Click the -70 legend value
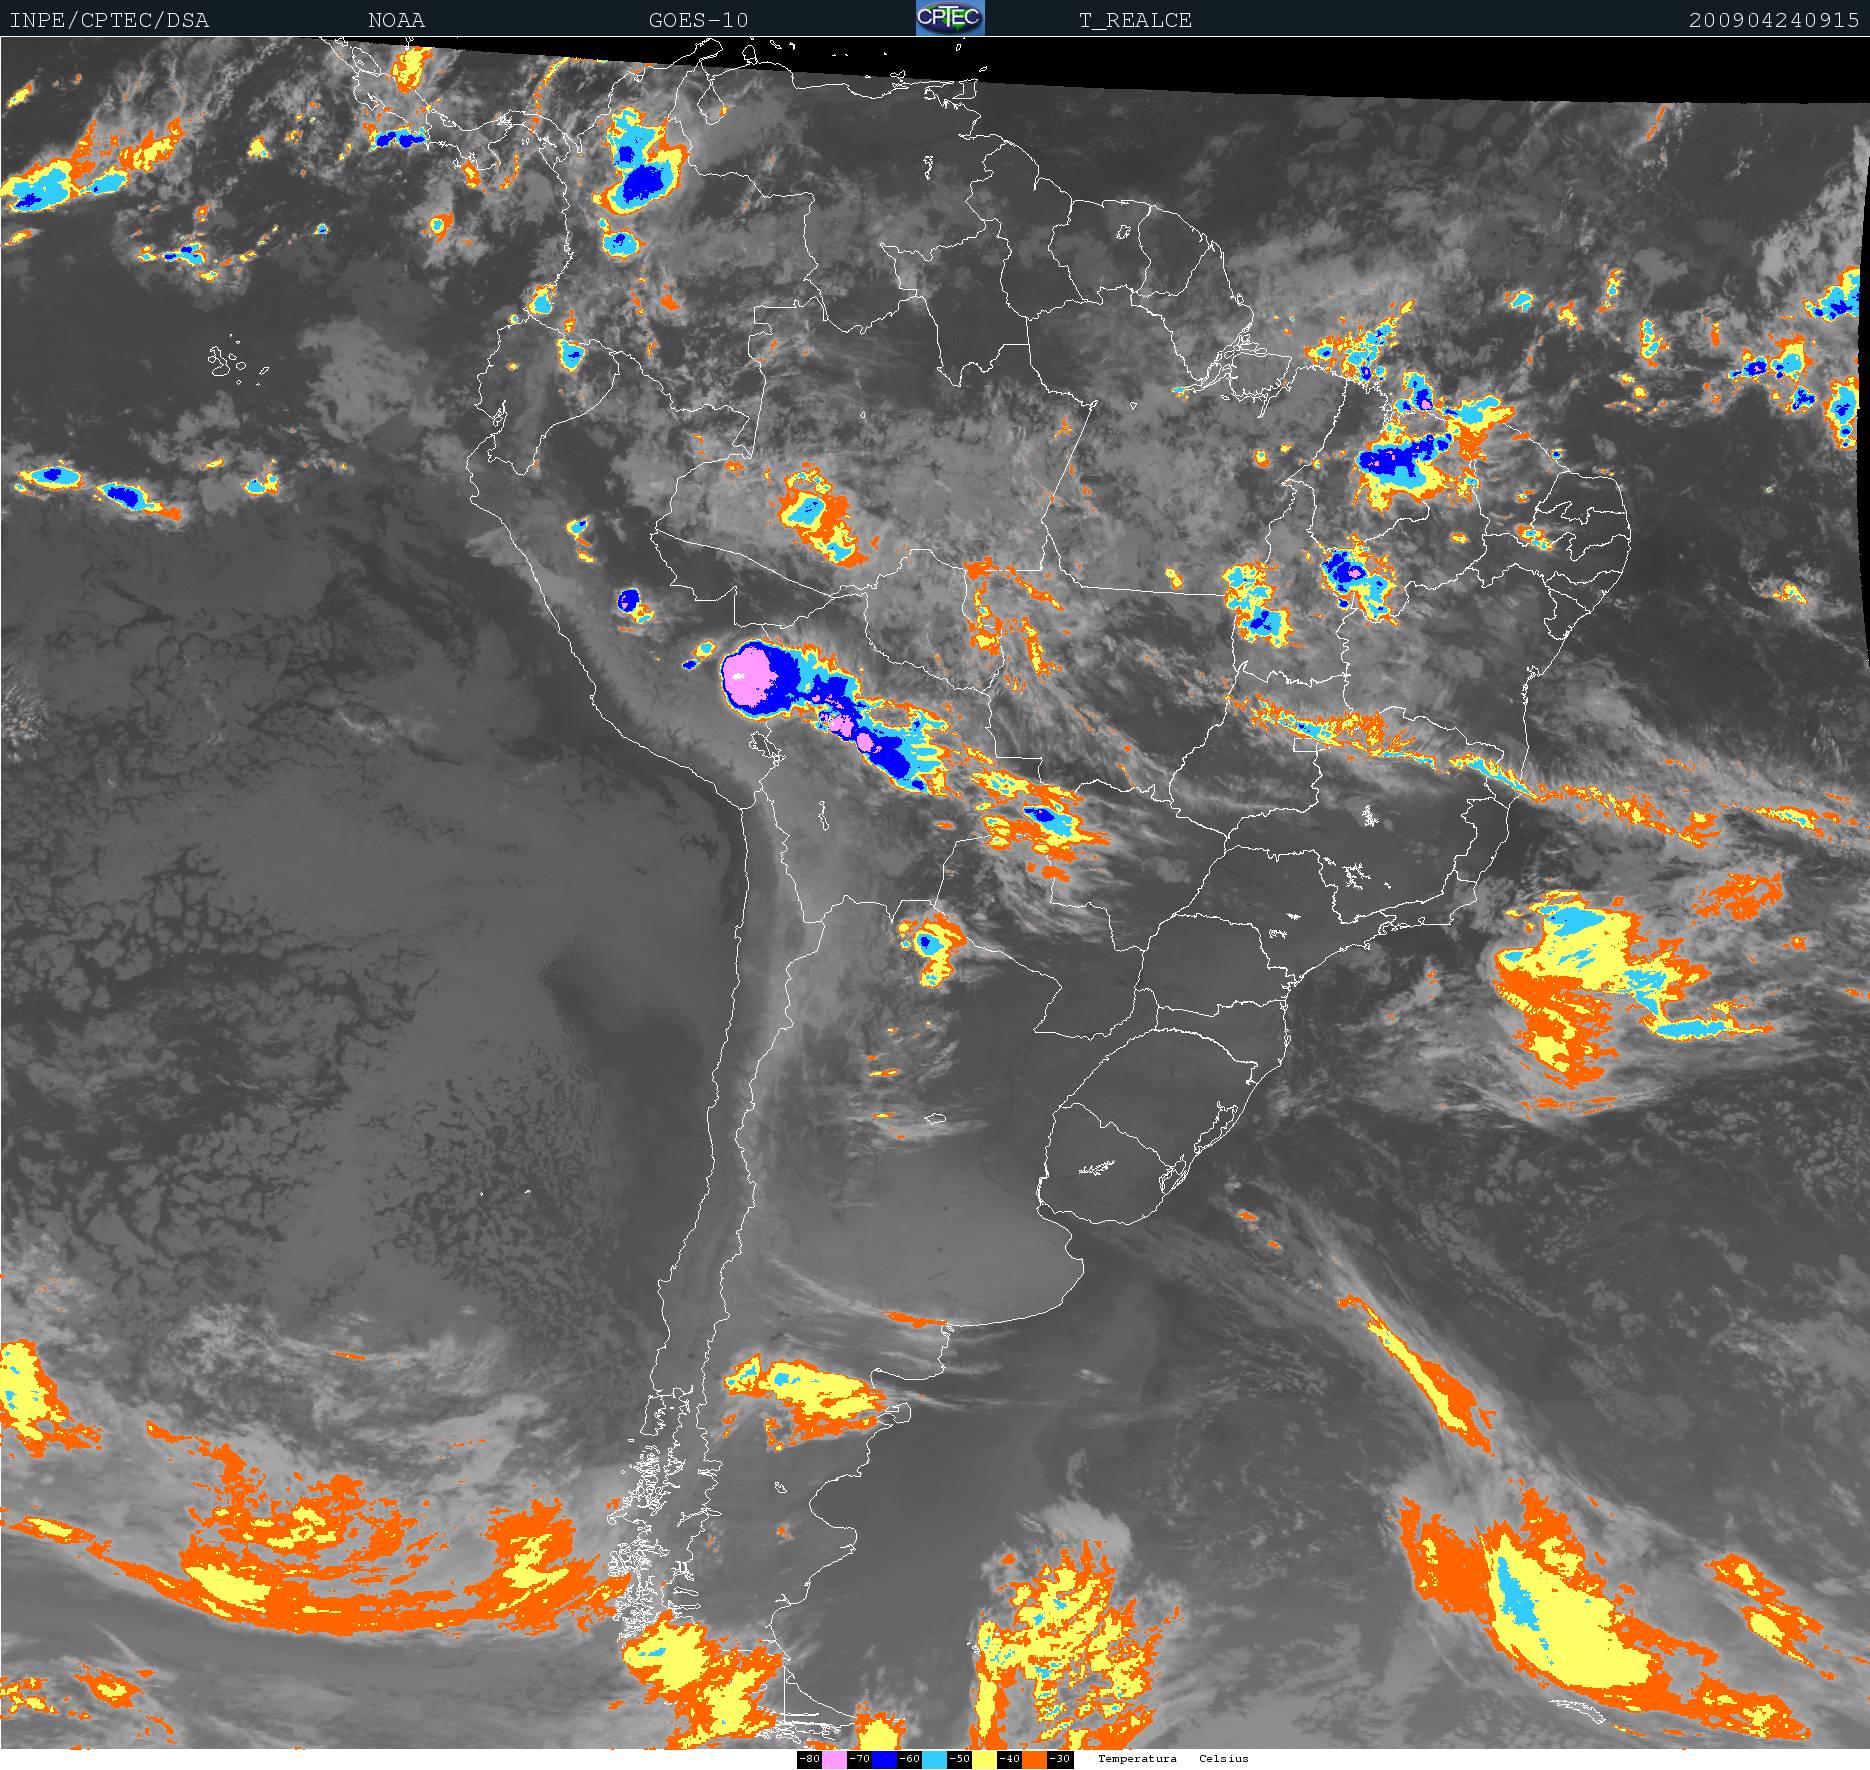The width and height of the screenshot is (1870, 1770). [860, 1759]
